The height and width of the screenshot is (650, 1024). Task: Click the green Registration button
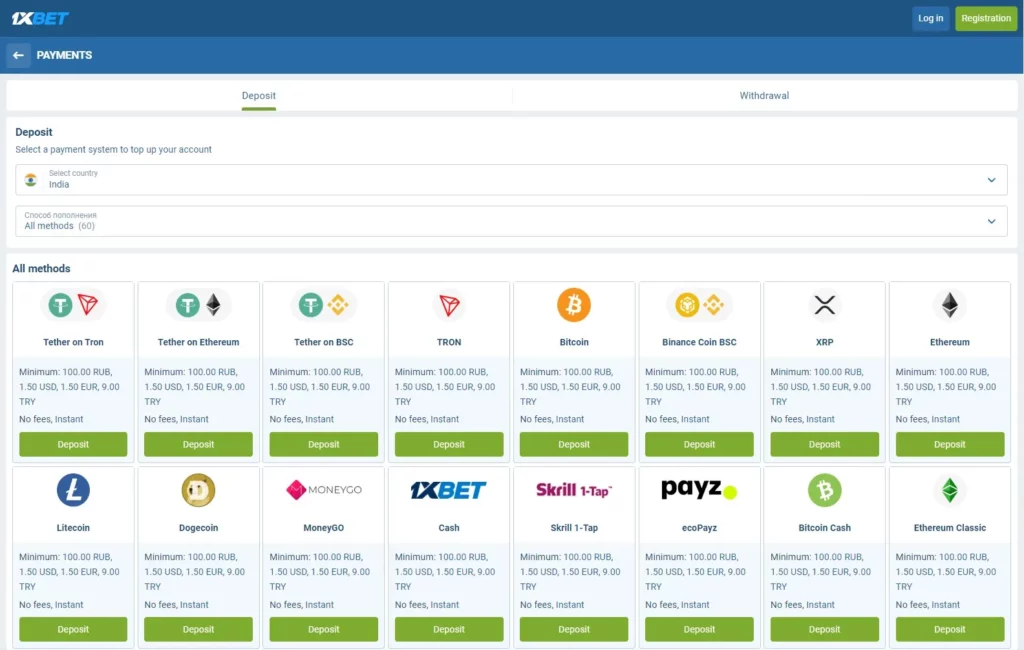click(x=986, y=18)
